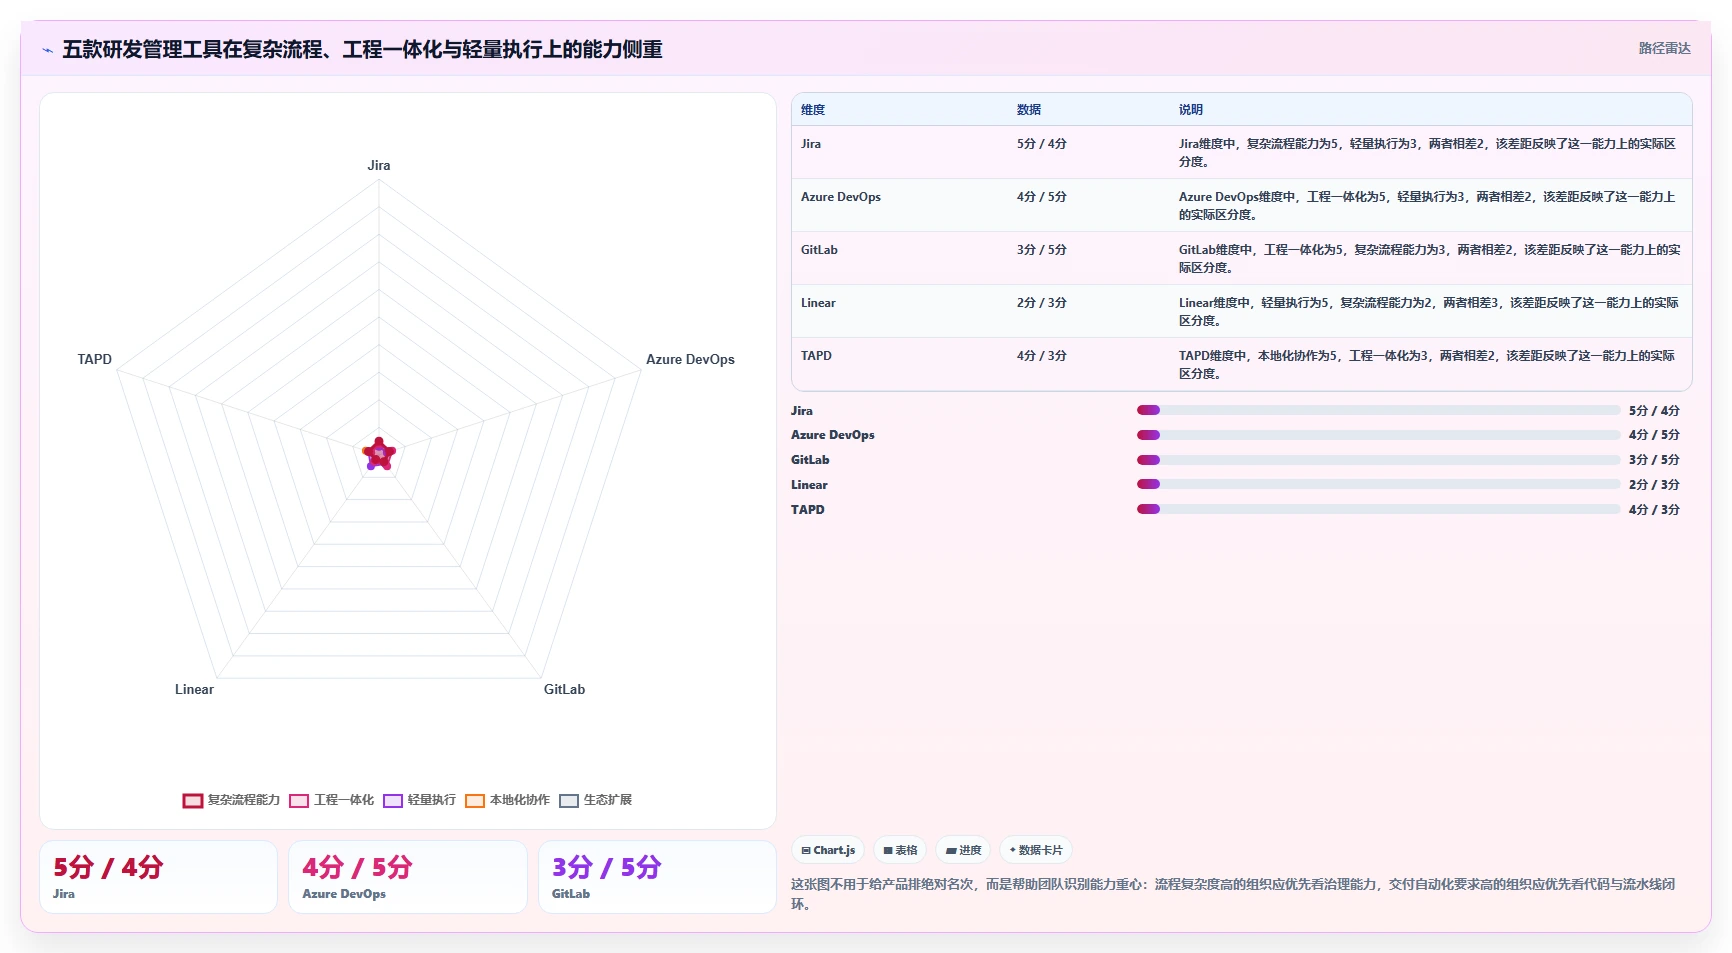Toggle the 复杂流程能力 legend item
The height and width of the screenshot is (953, 1732).
point(232,800)
